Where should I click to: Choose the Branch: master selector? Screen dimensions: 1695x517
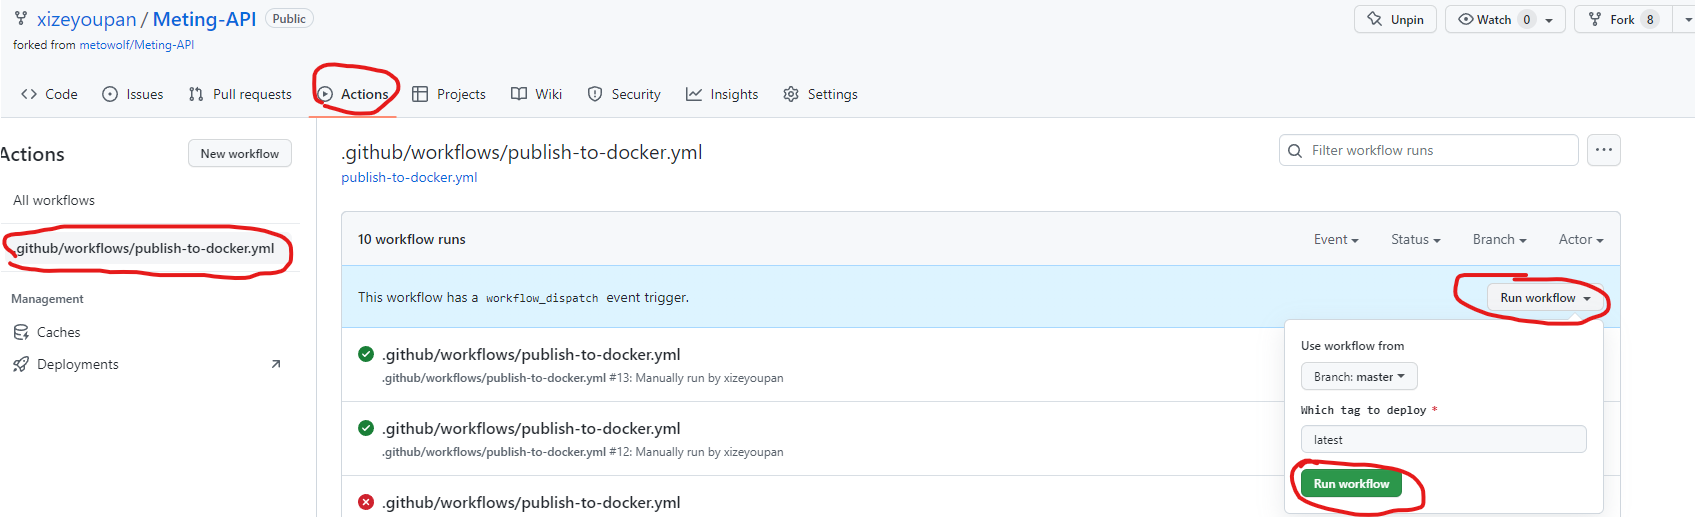point(1359,377)
